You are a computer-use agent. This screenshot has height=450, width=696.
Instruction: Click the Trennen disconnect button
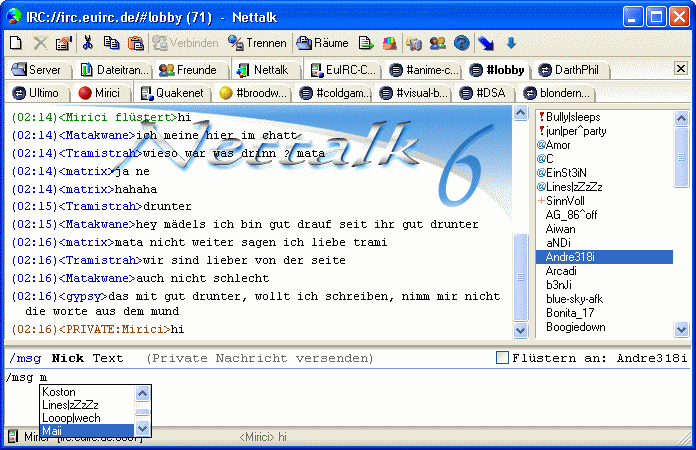(x=257, y=43)
